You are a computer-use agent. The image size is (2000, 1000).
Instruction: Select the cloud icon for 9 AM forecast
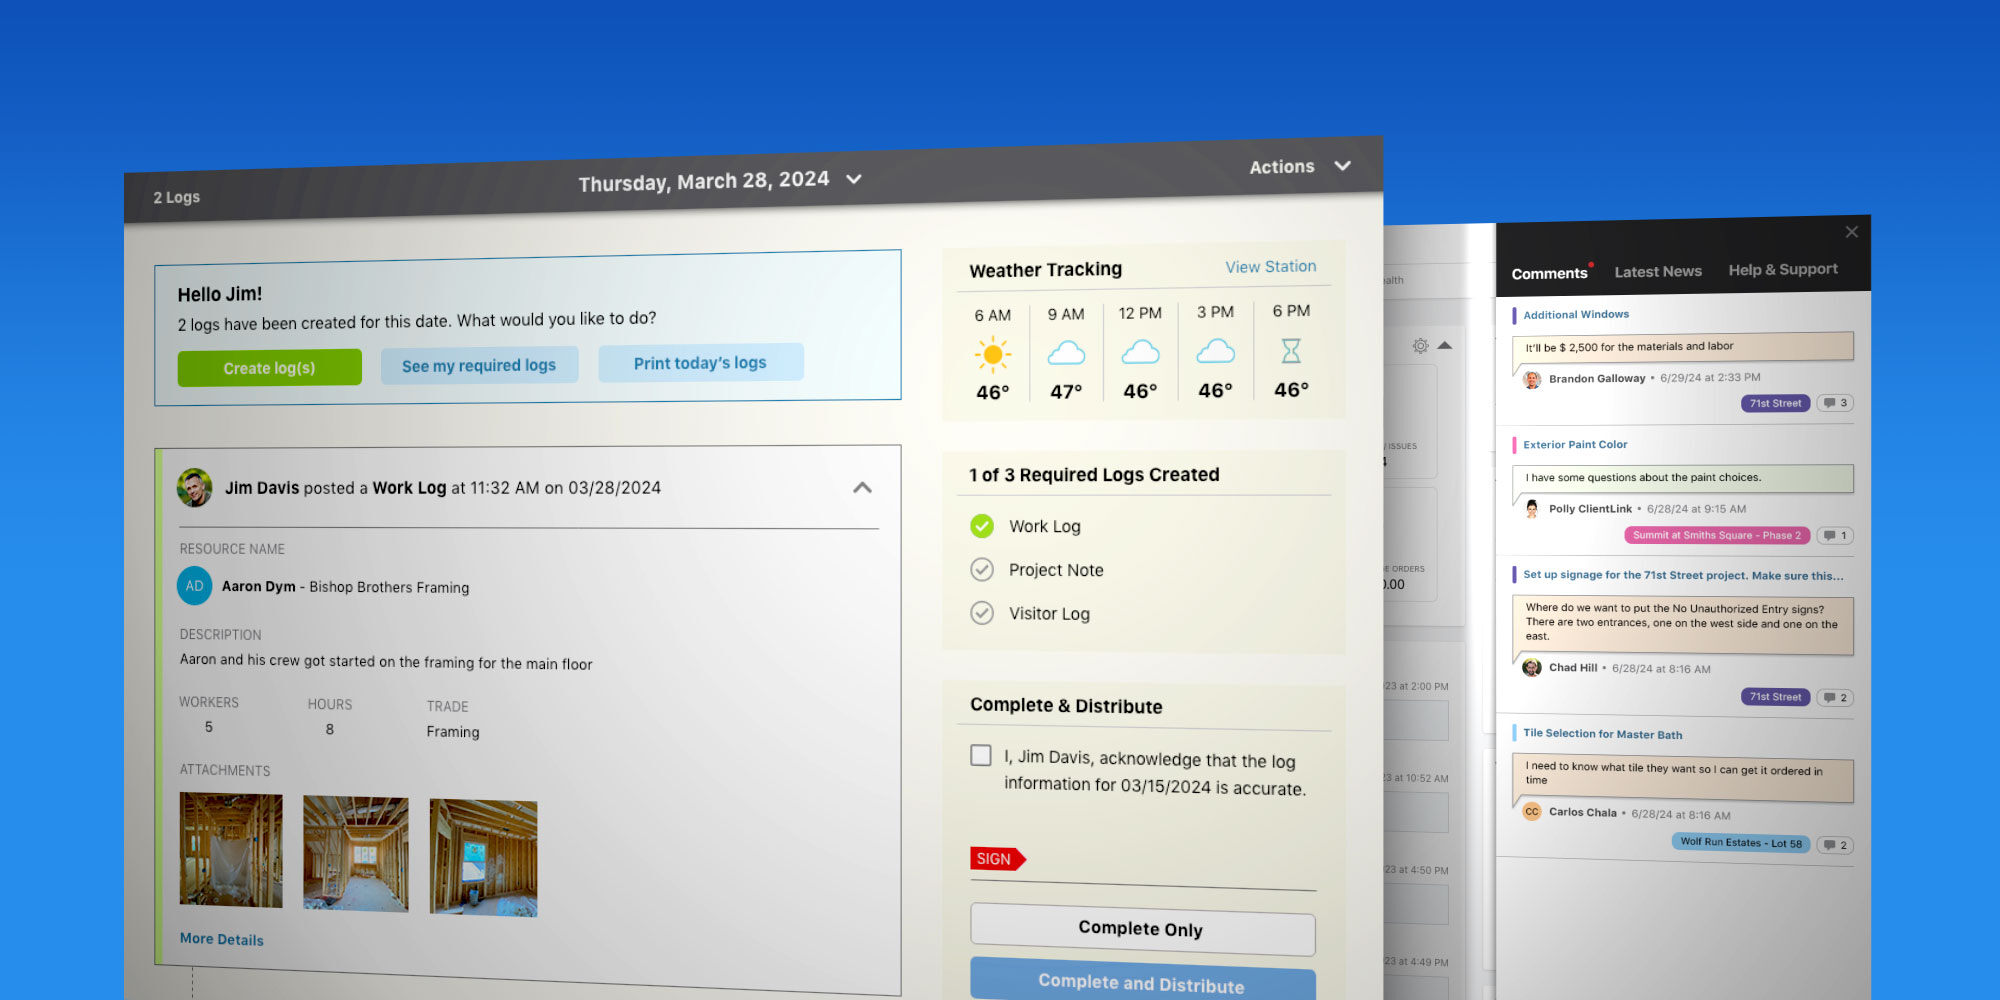point(1066,352)
